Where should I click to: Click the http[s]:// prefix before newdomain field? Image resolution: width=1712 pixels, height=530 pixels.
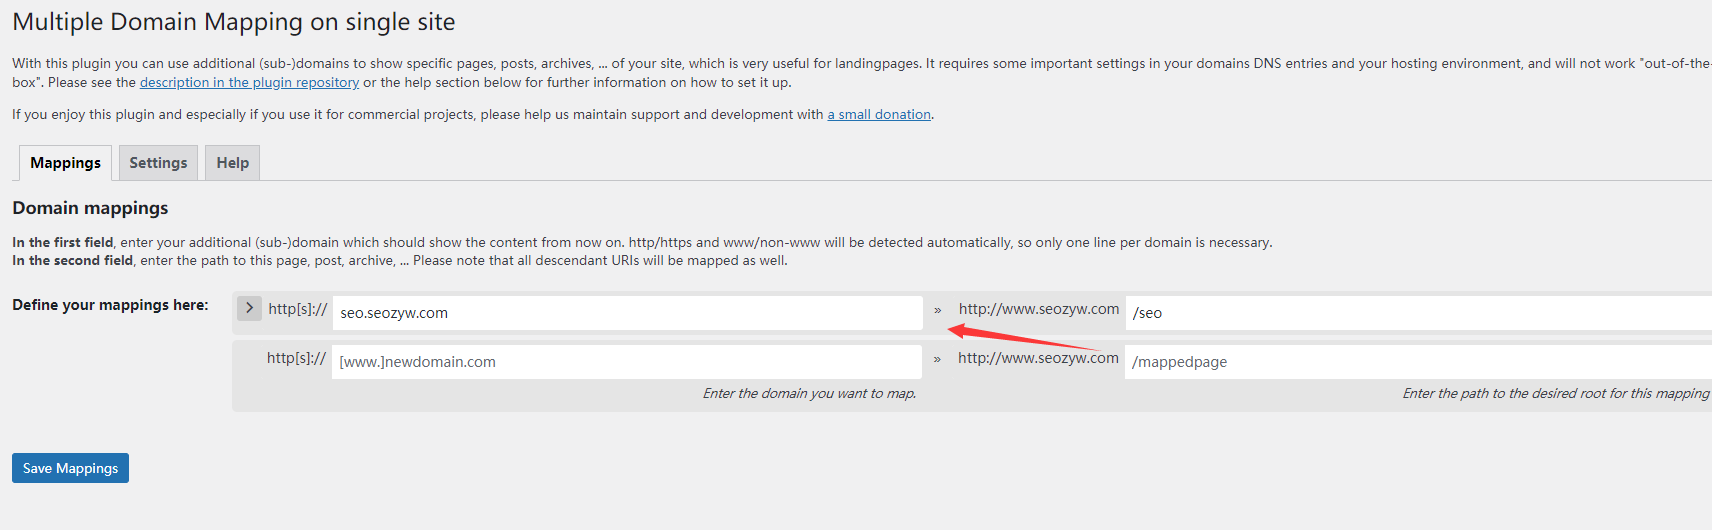296,358
